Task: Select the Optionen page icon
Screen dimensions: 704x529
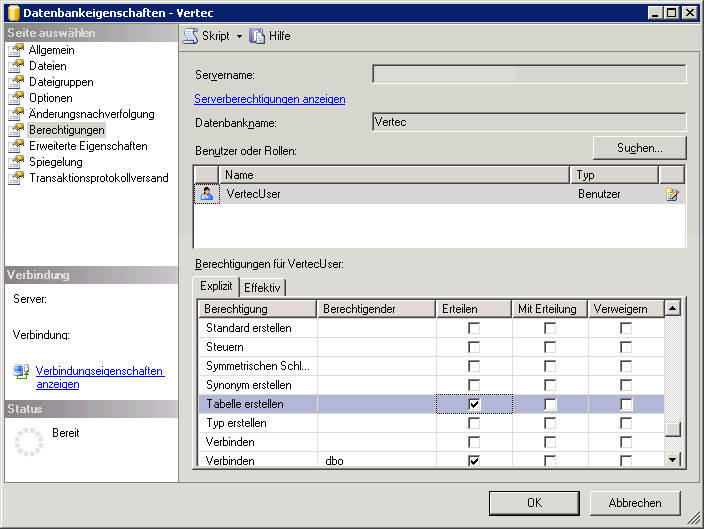Action: [x=15, y=99]
